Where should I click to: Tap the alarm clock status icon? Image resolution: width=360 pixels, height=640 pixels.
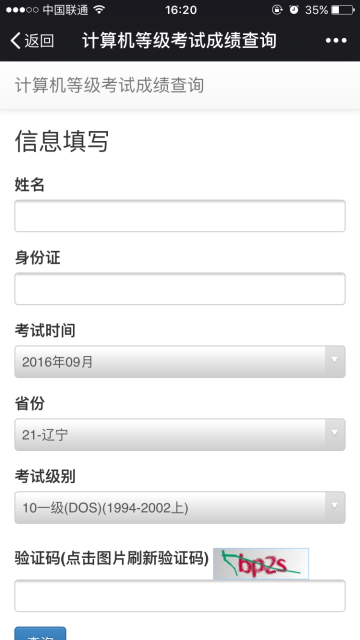[x=294, y=10]
